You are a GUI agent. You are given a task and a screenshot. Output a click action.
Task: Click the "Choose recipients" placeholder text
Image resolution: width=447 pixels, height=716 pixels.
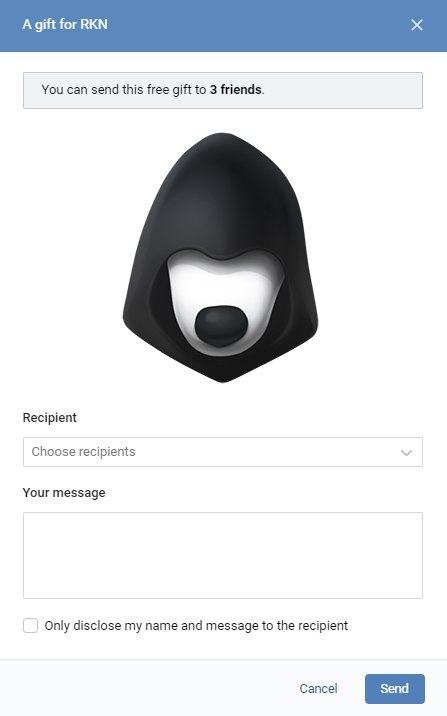point(84,452)
